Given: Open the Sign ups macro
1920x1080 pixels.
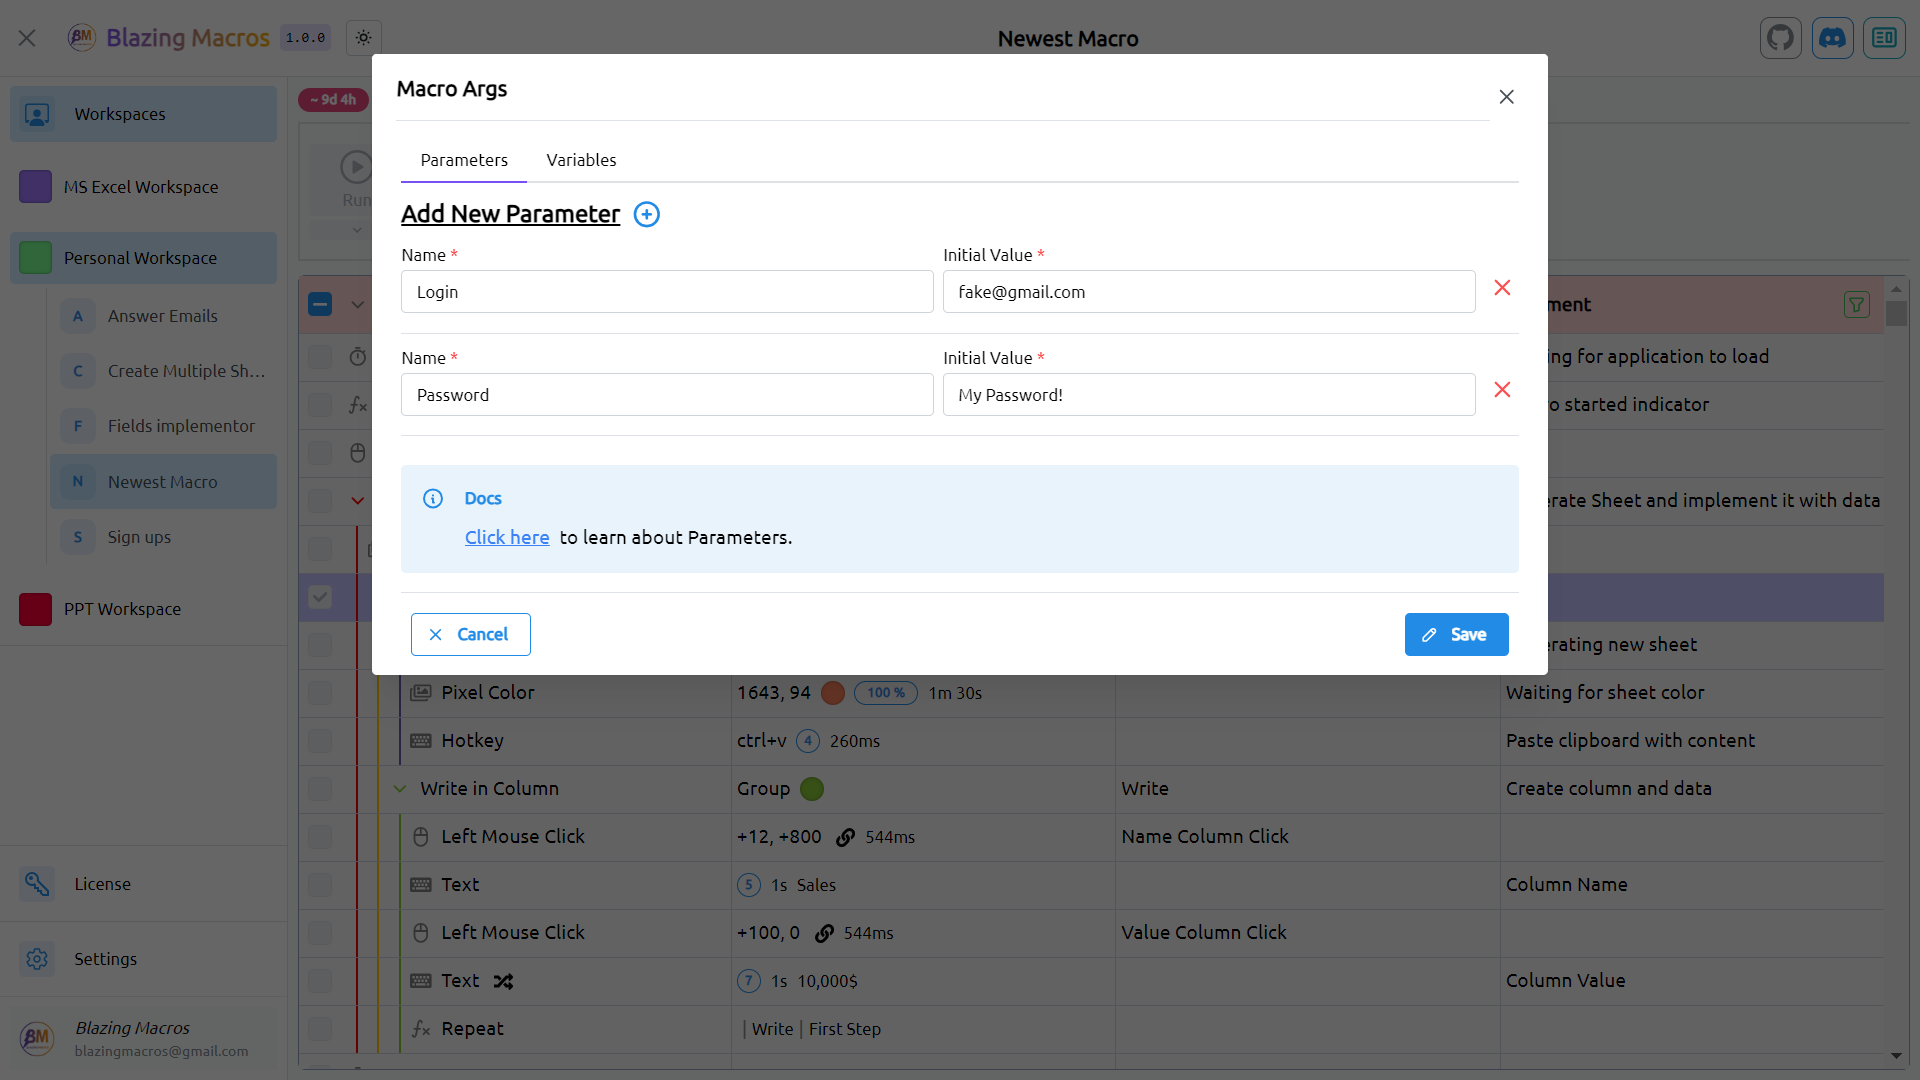Looking at the screenshot, I should click(163, 537).
